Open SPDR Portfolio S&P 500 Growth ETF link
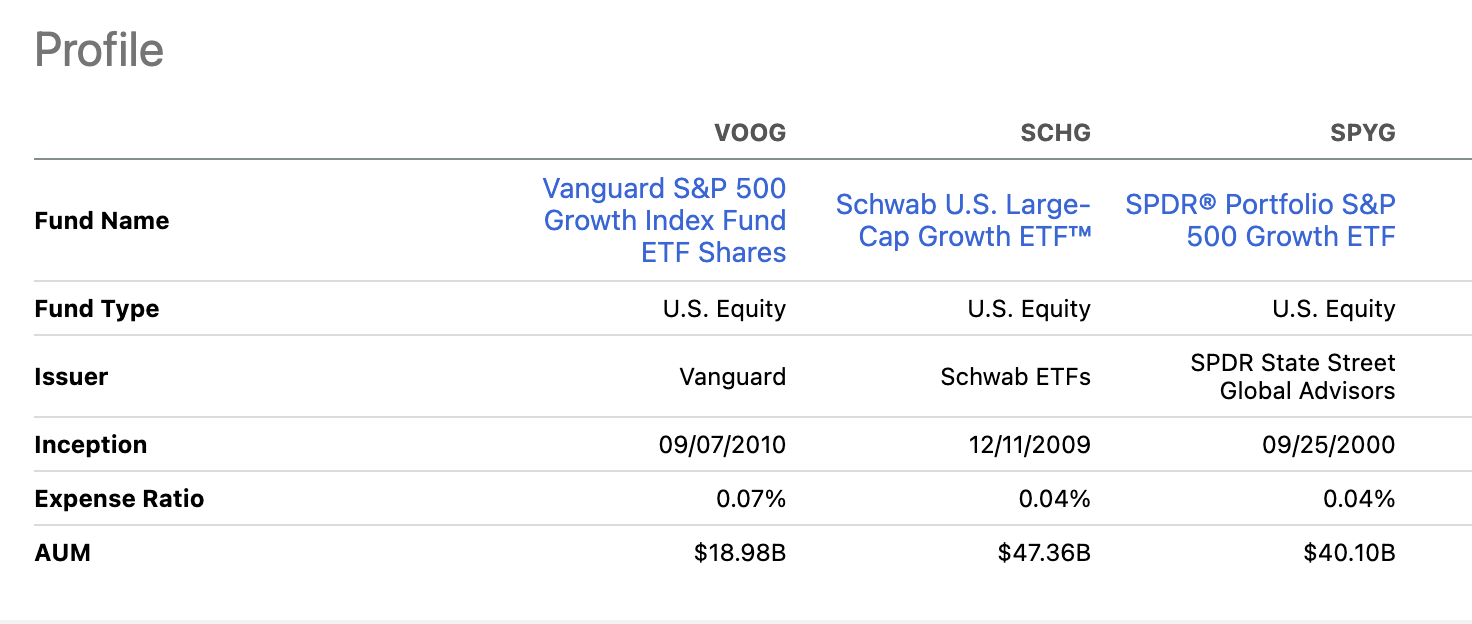 click(x=1260, y=220)
